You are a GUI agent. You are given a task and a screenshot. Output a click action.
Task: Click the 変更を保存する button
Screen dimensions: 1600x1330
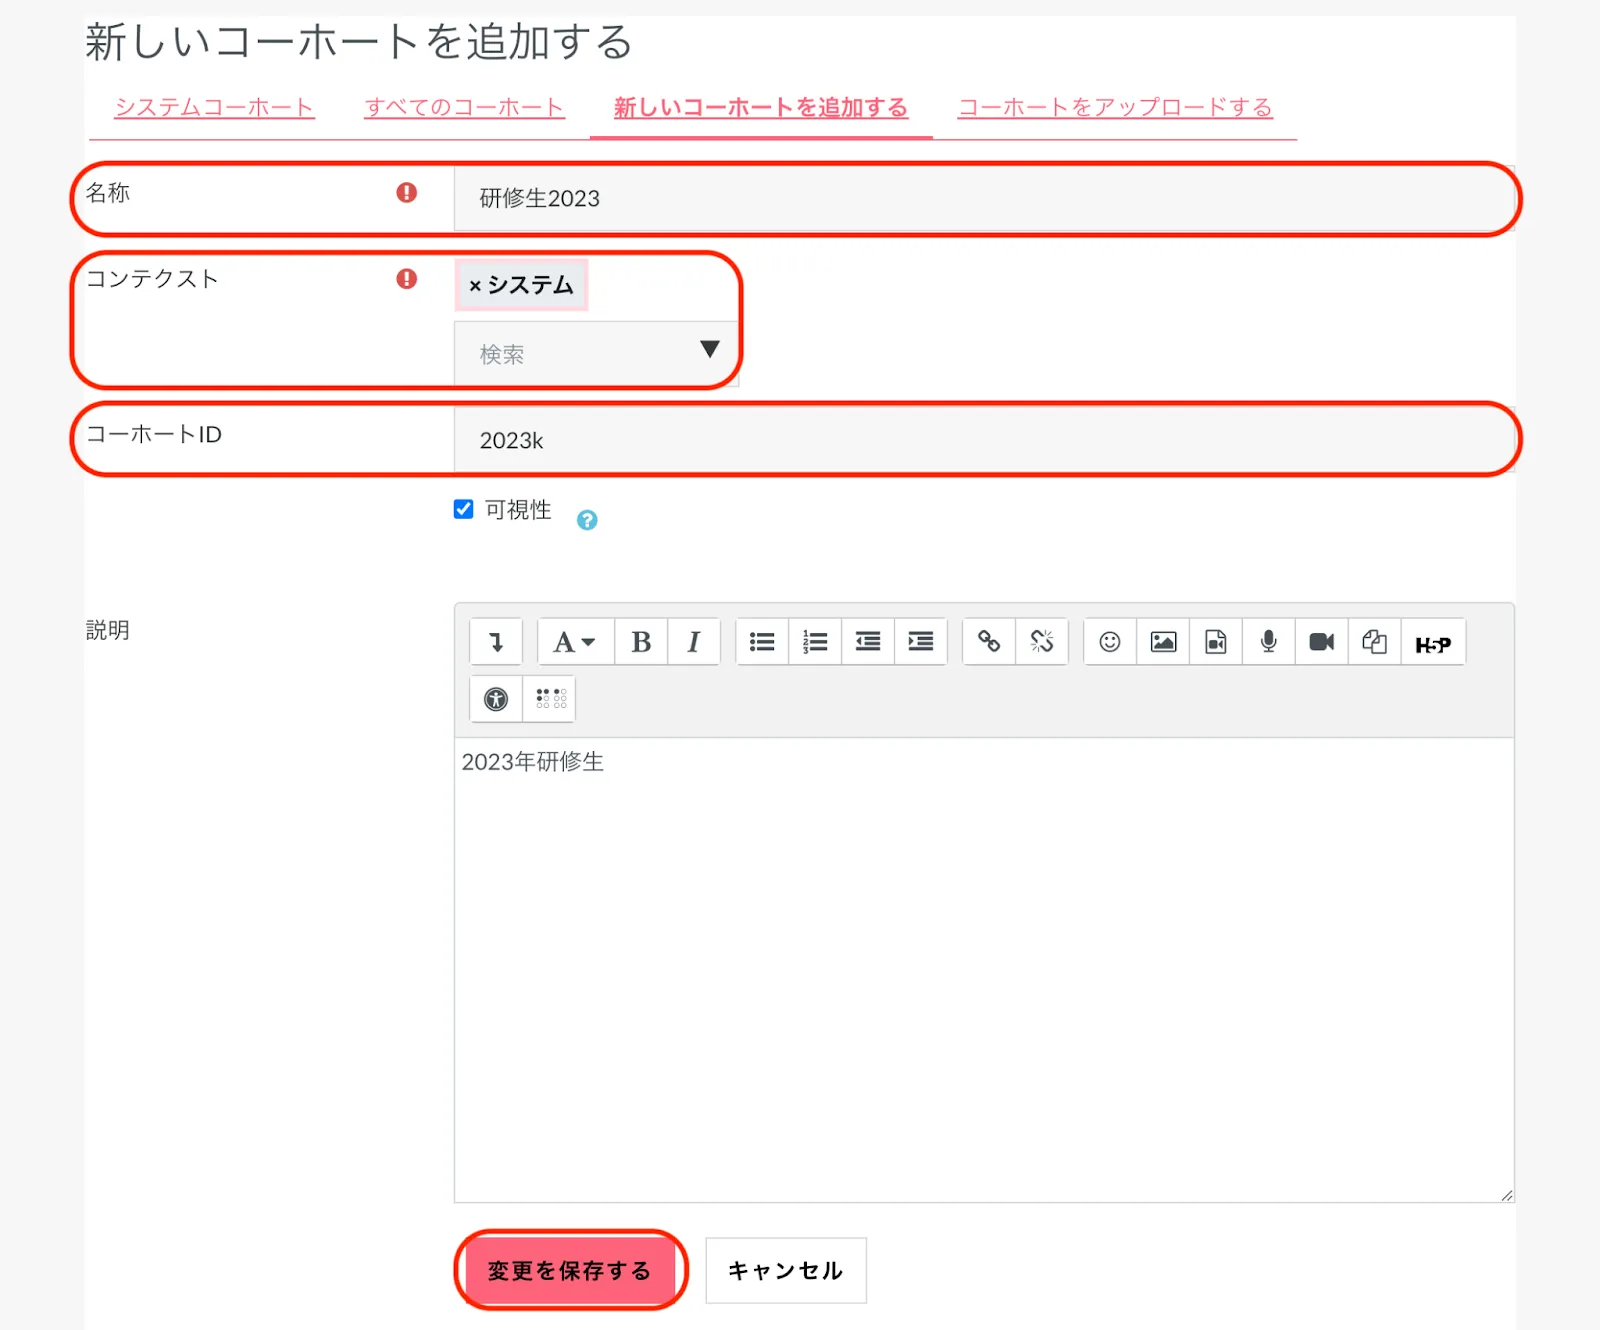pos(569,1270)
